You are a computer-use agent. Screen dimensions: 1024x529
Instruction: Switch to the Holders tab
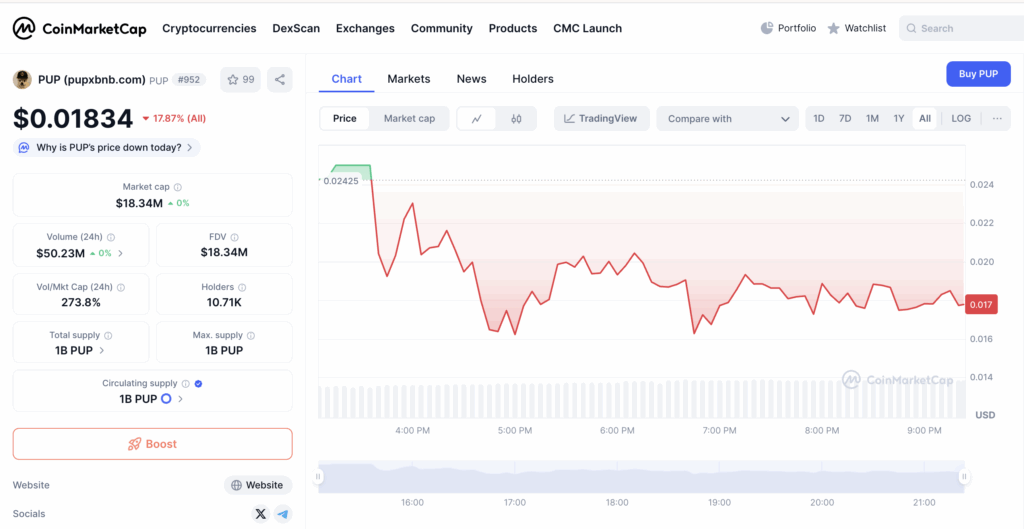tap(532, 79)
